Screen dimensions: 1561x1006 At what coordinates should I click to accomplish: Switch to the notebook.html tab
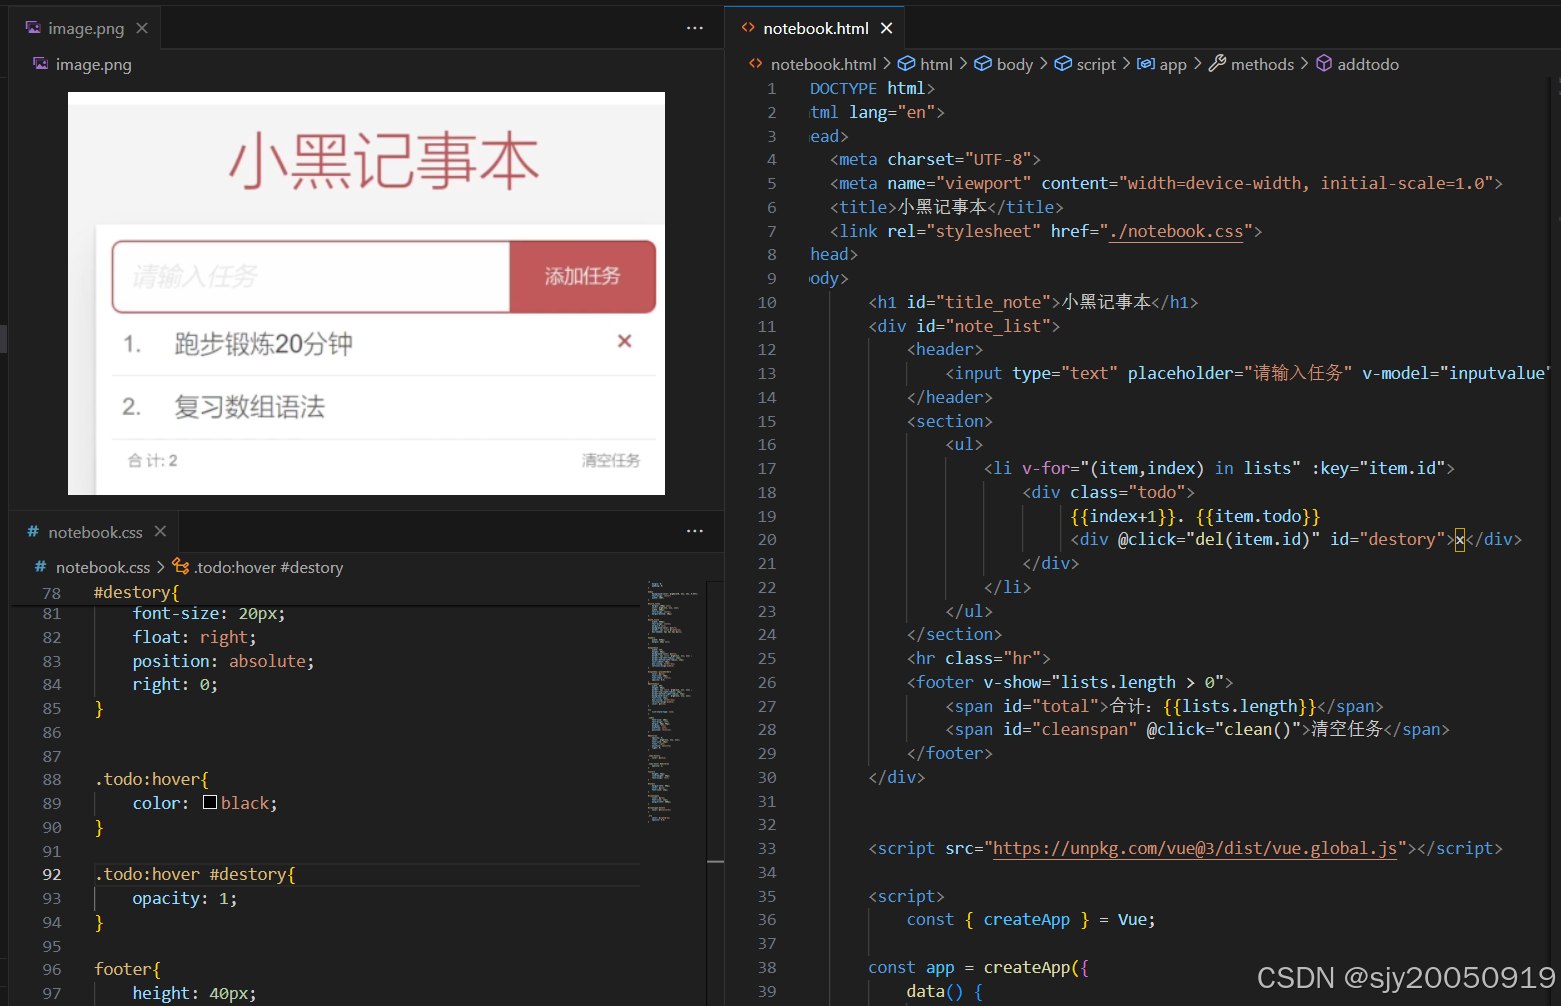click(x=816, y=28)
